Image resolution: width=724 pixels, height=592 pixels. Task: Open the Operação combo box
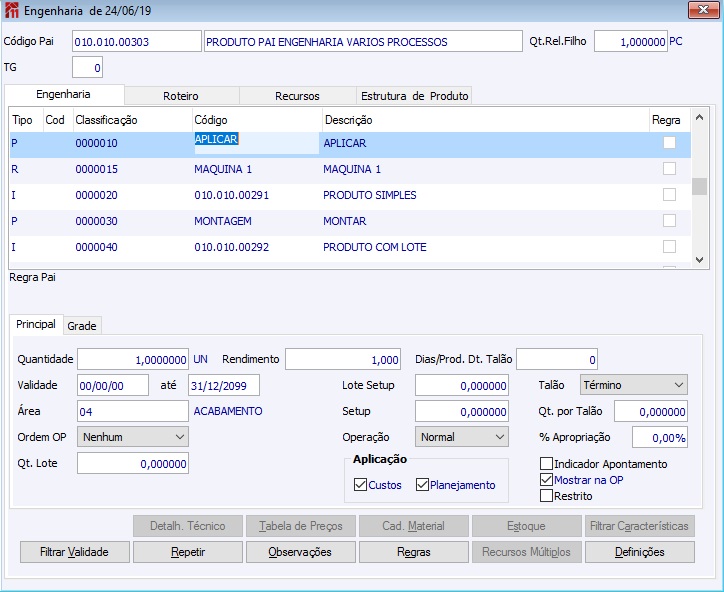tap(462, 437)
